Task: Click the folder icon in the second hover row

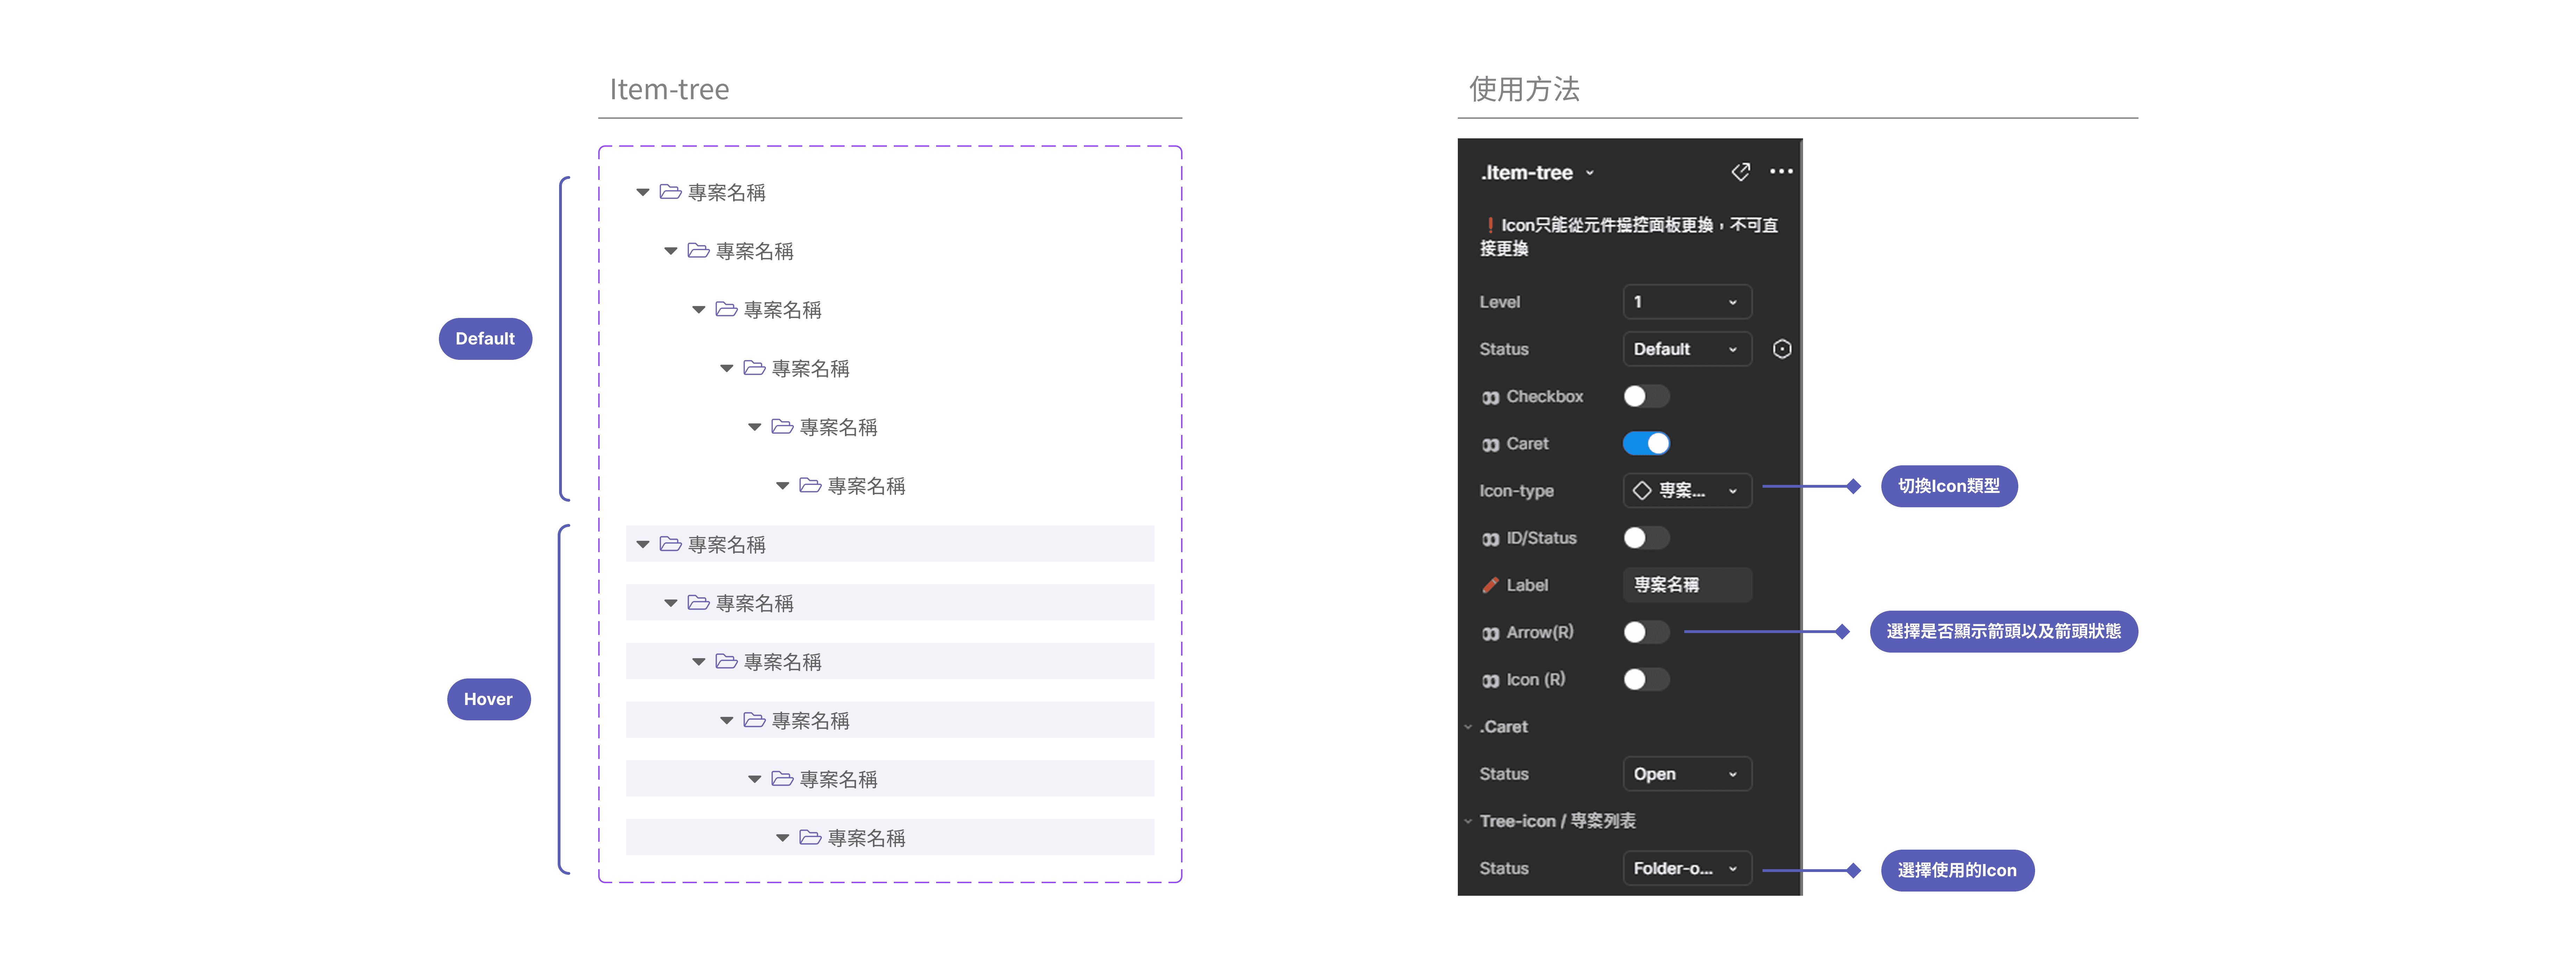Action: pos(698,603)
